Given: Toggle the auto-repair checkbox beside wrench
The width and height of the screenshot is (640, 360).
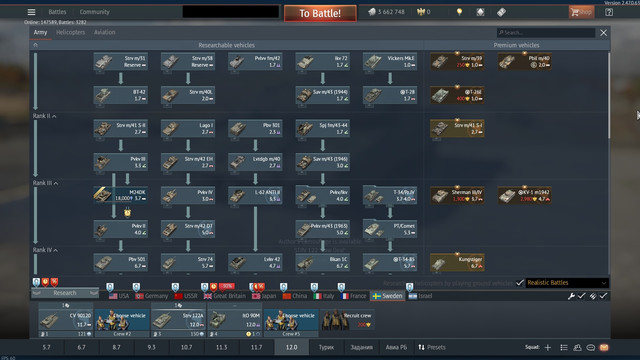Looking at the screenshot, I should click(582, 296).
